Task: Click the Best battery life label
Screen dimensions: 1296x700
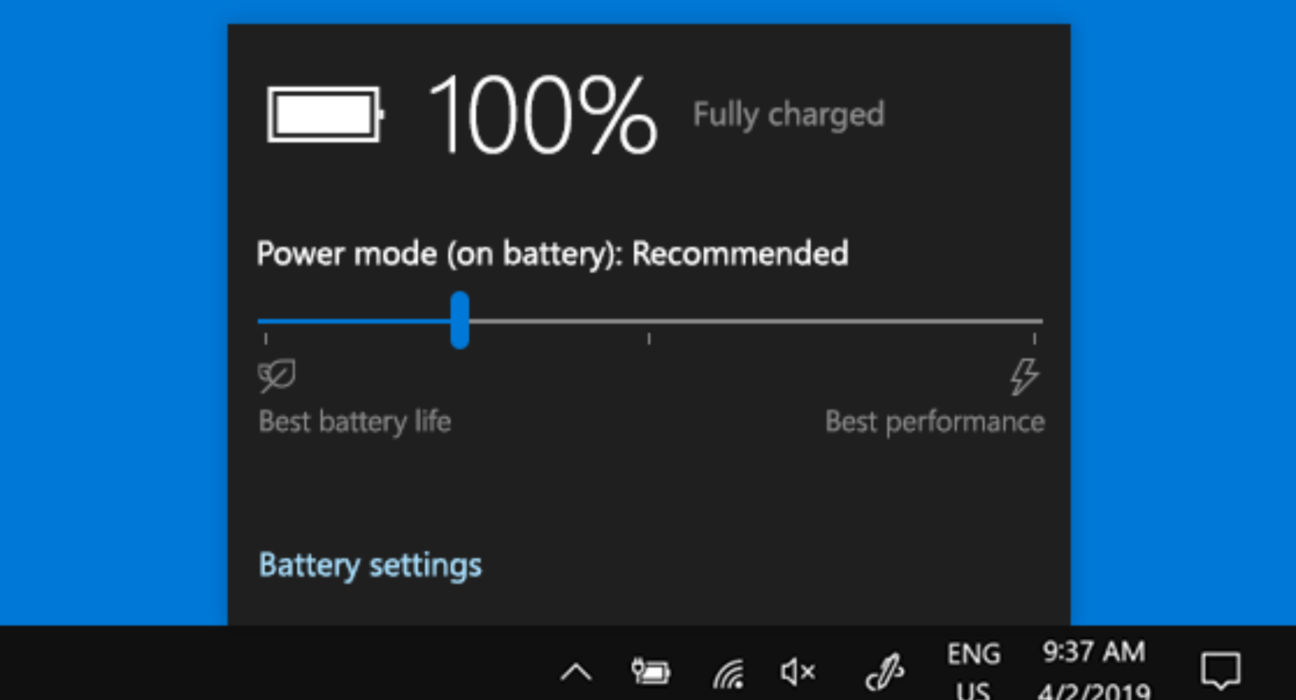Action: click(355, 422)
